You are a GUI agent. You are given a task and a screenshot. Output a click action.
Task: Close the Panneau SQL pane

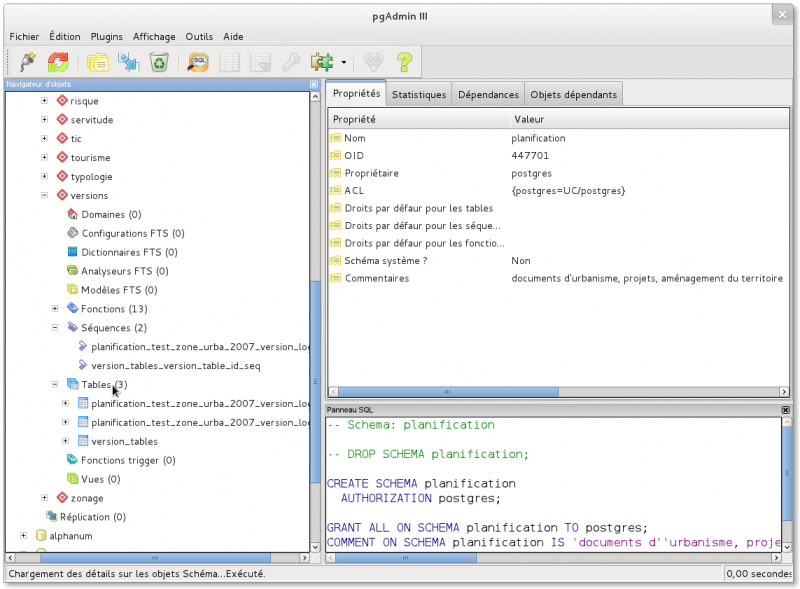click(x=785, y=411)
